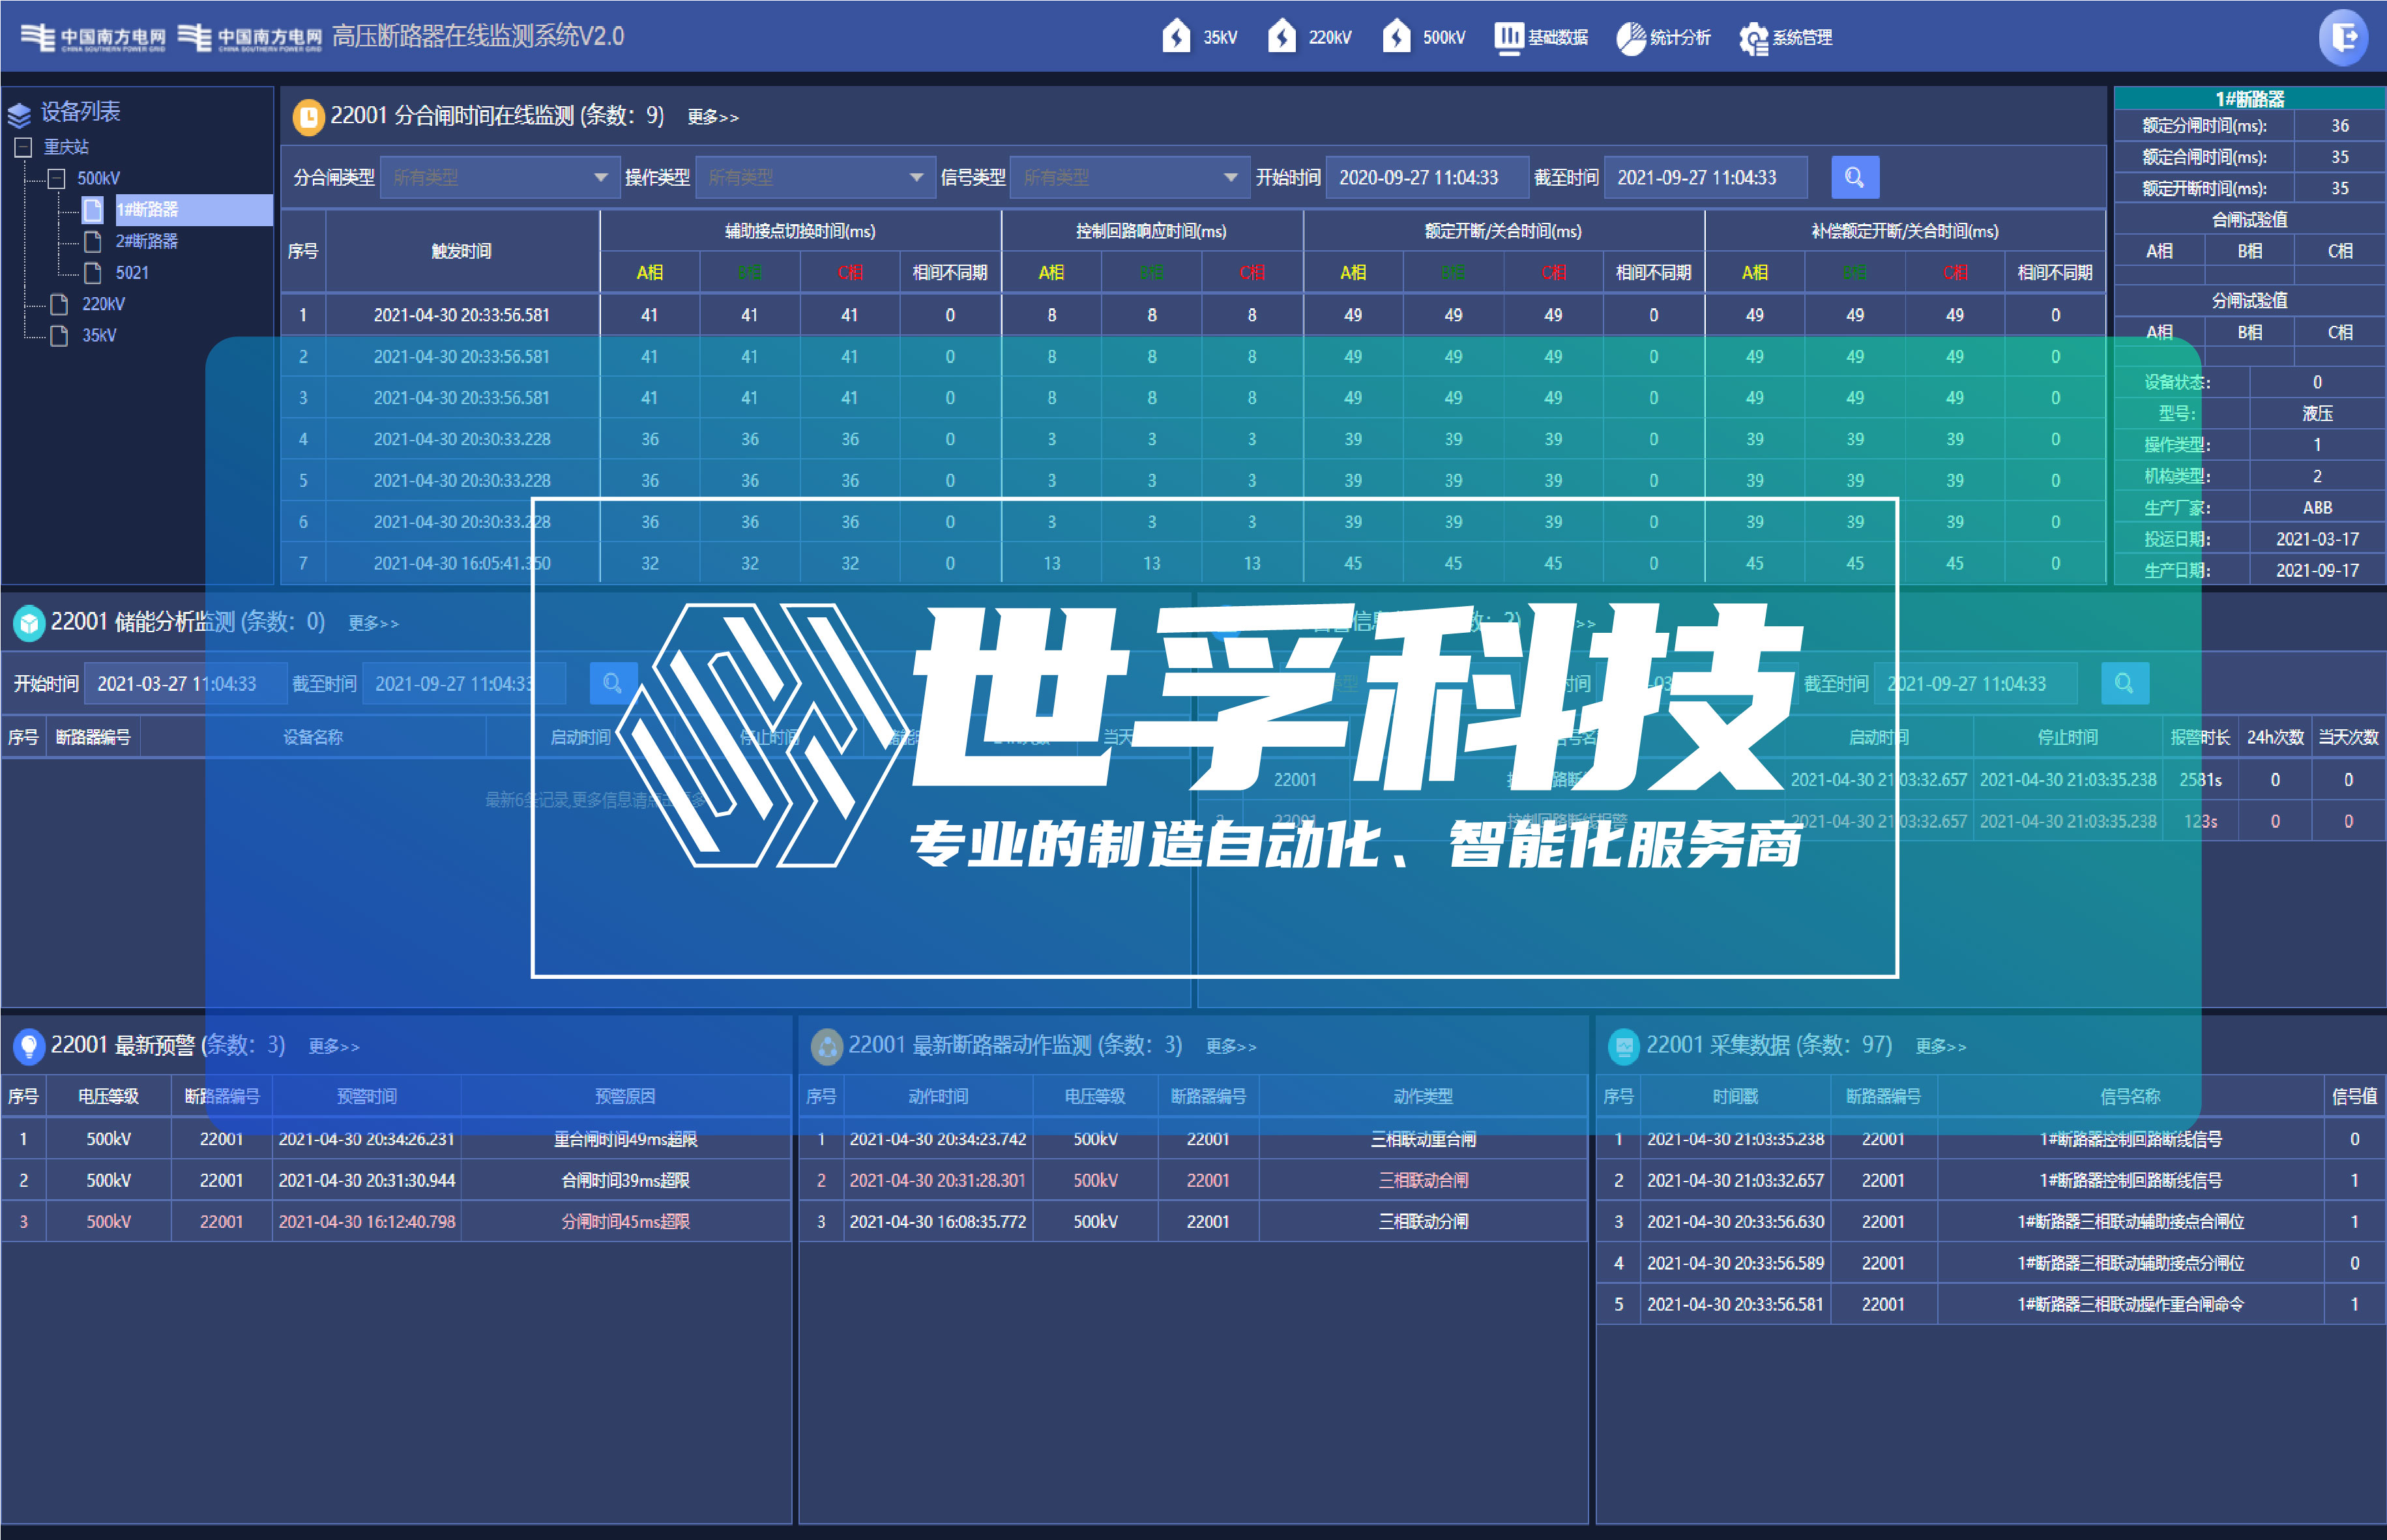This screenshot has height=1540, width=2387.
Task: Open 基础数据 menu
Action: (x=1541, y=37)
